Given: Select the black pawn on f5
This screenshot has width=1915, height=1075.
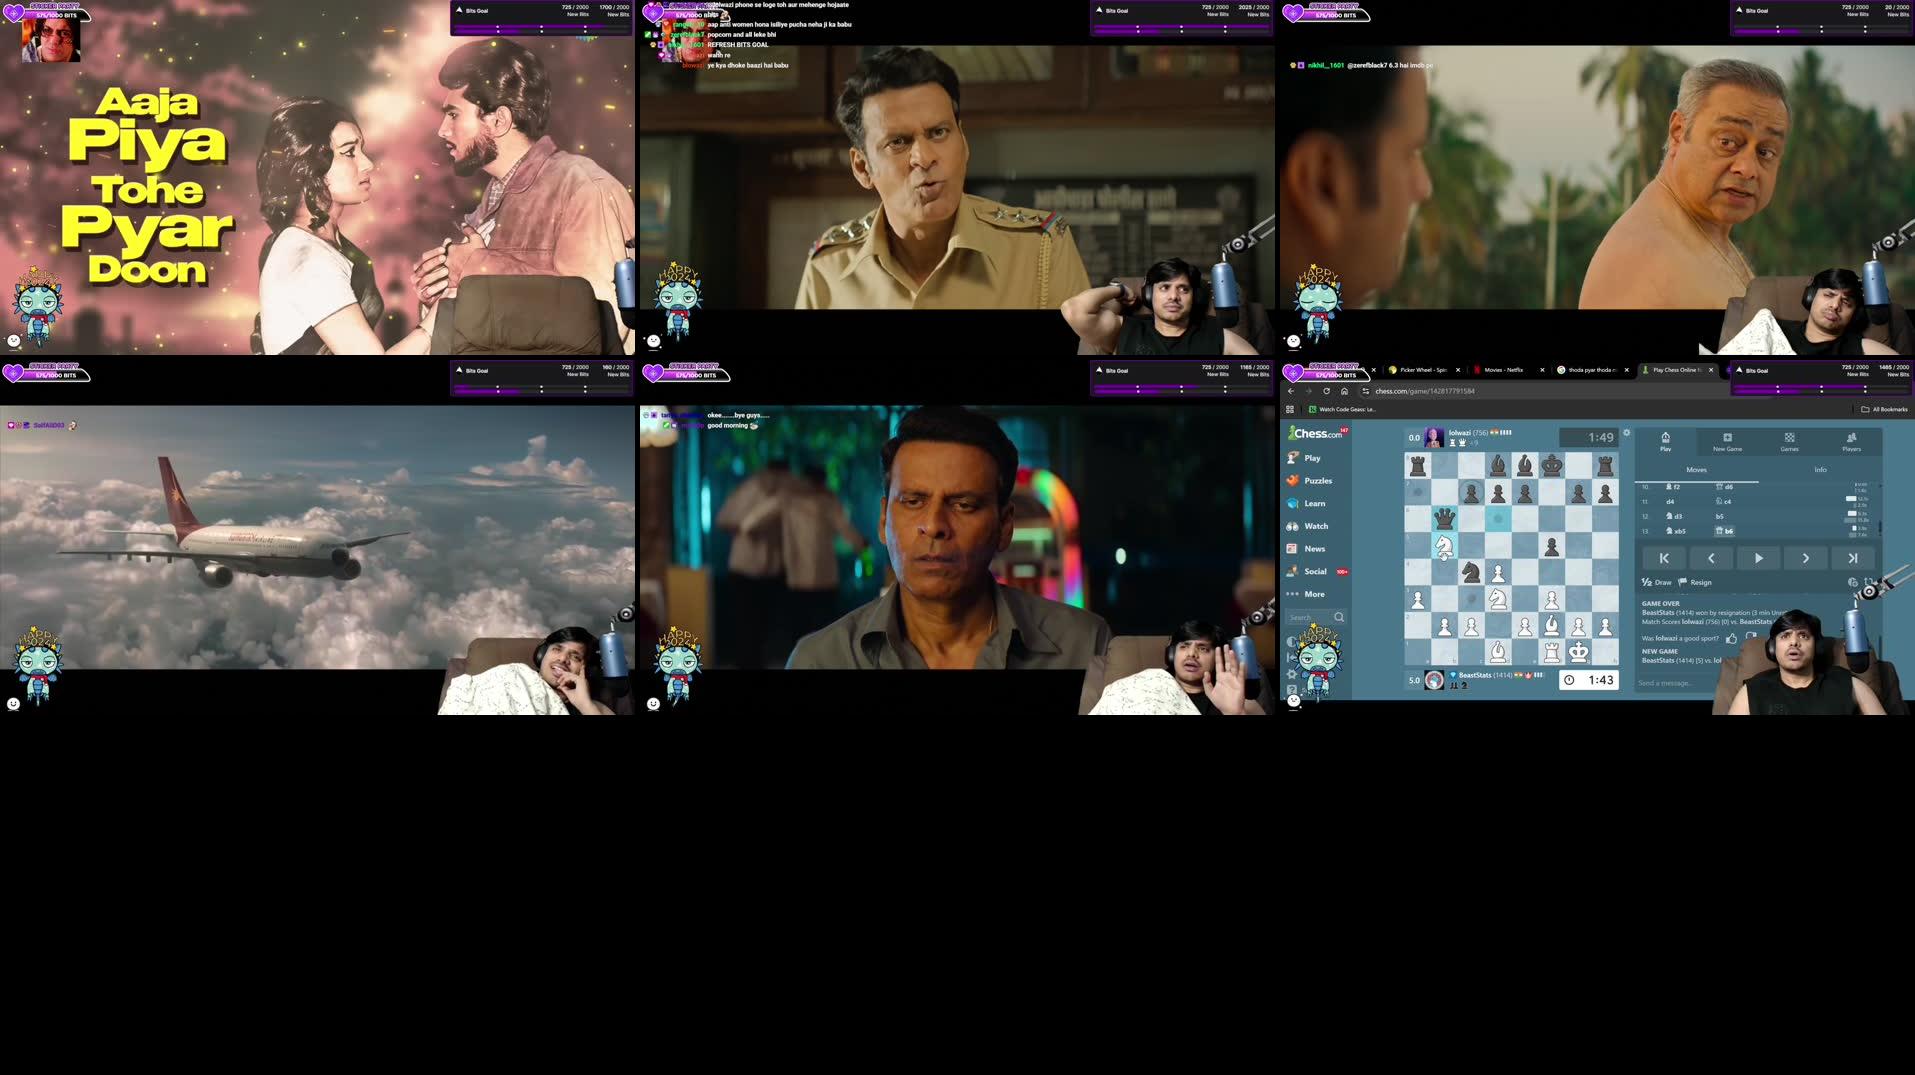Looking at the screenshot, I should [1552, 546].
